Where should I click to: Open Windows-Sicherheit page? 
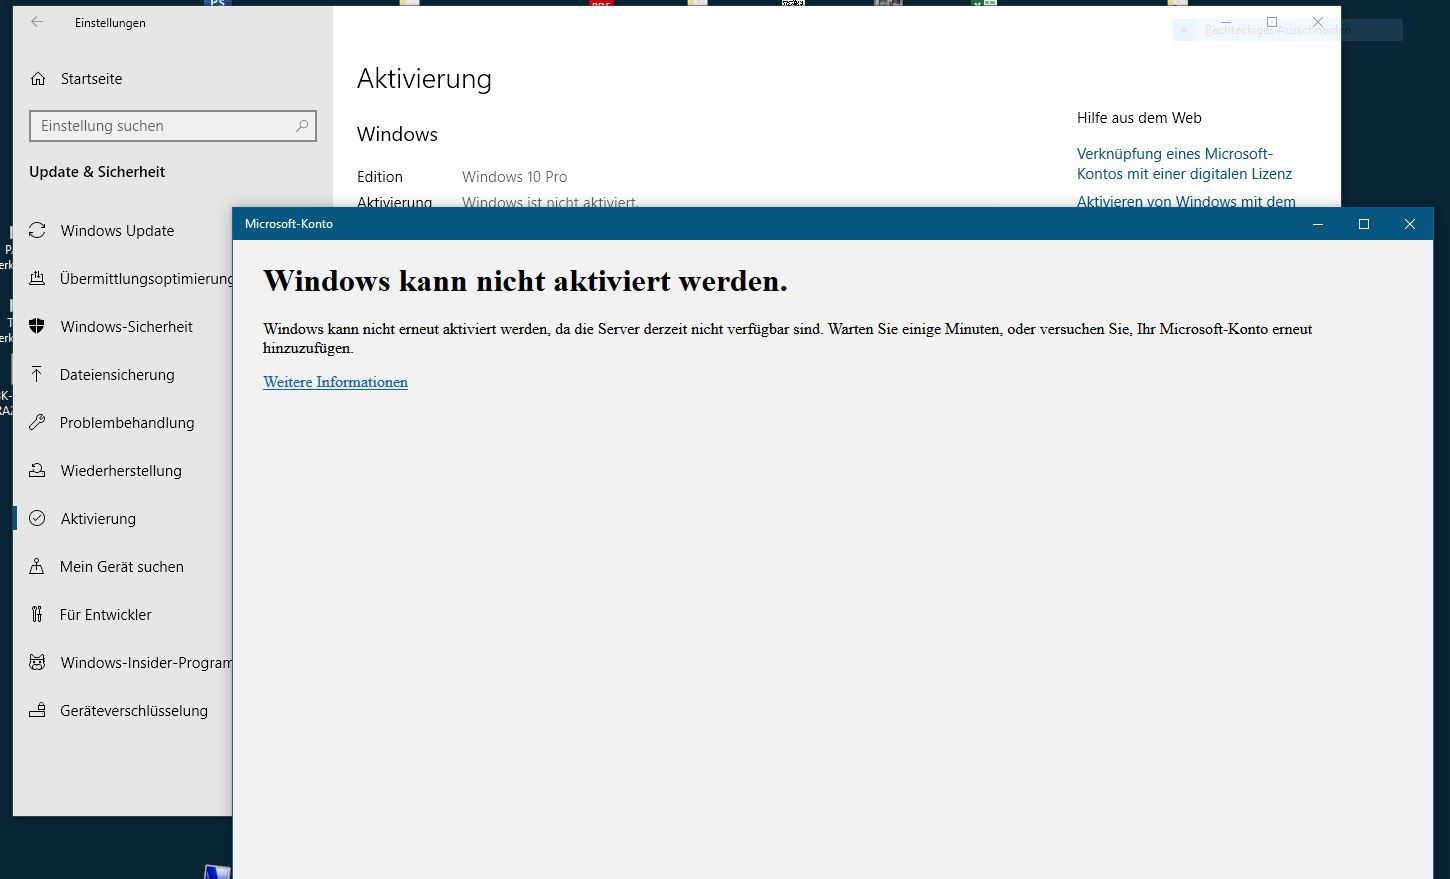[x=126, y=327]
